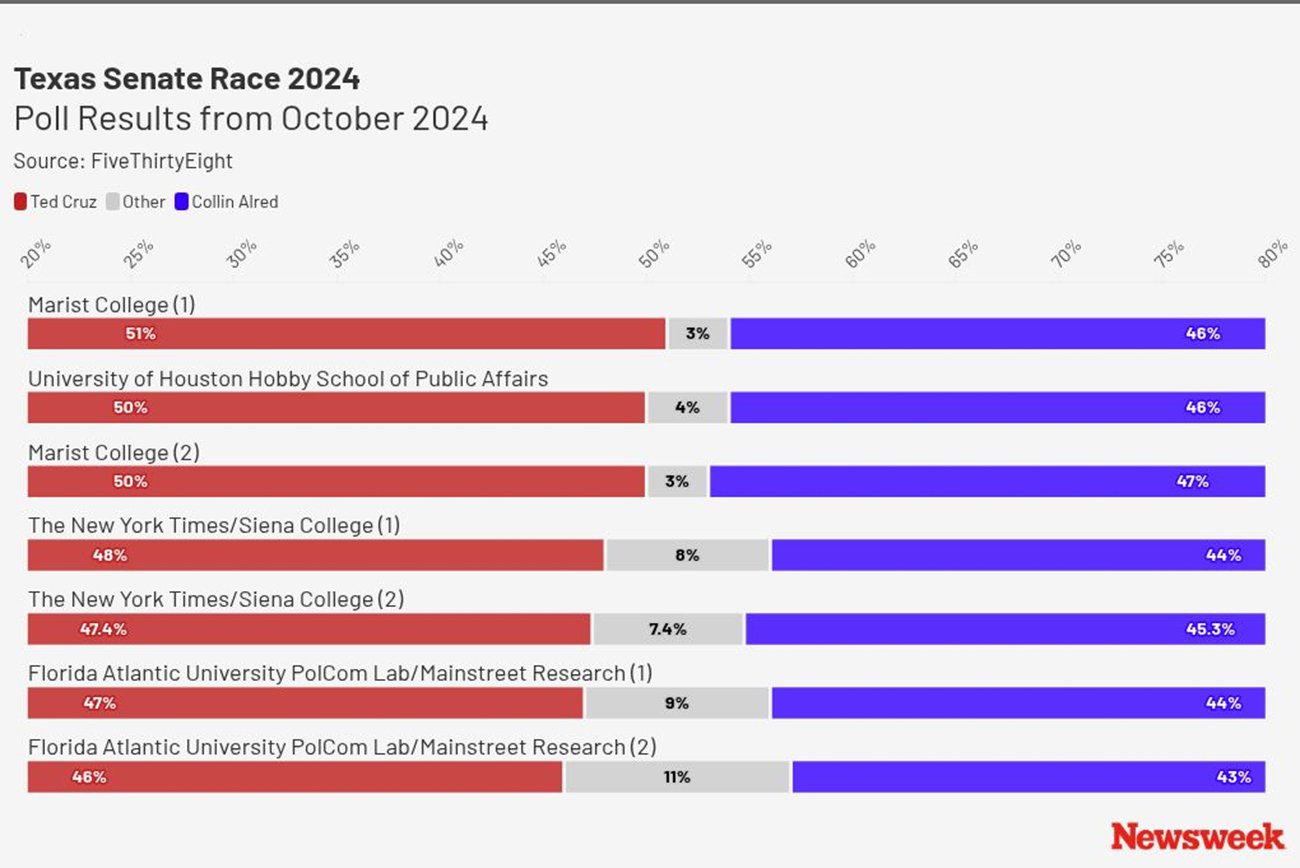This screenshot has height=868, width=1300.
Task: Click the Poll Results from October 2024 subtitle
Action: 251,119
